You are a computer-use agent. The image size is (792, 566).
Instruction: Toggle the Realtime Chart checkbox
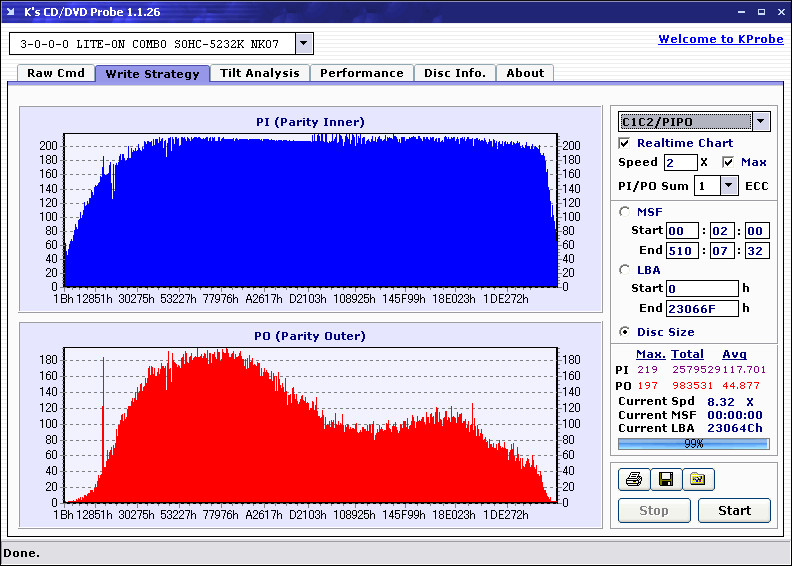pyautogui.click(x=625, y=143)
